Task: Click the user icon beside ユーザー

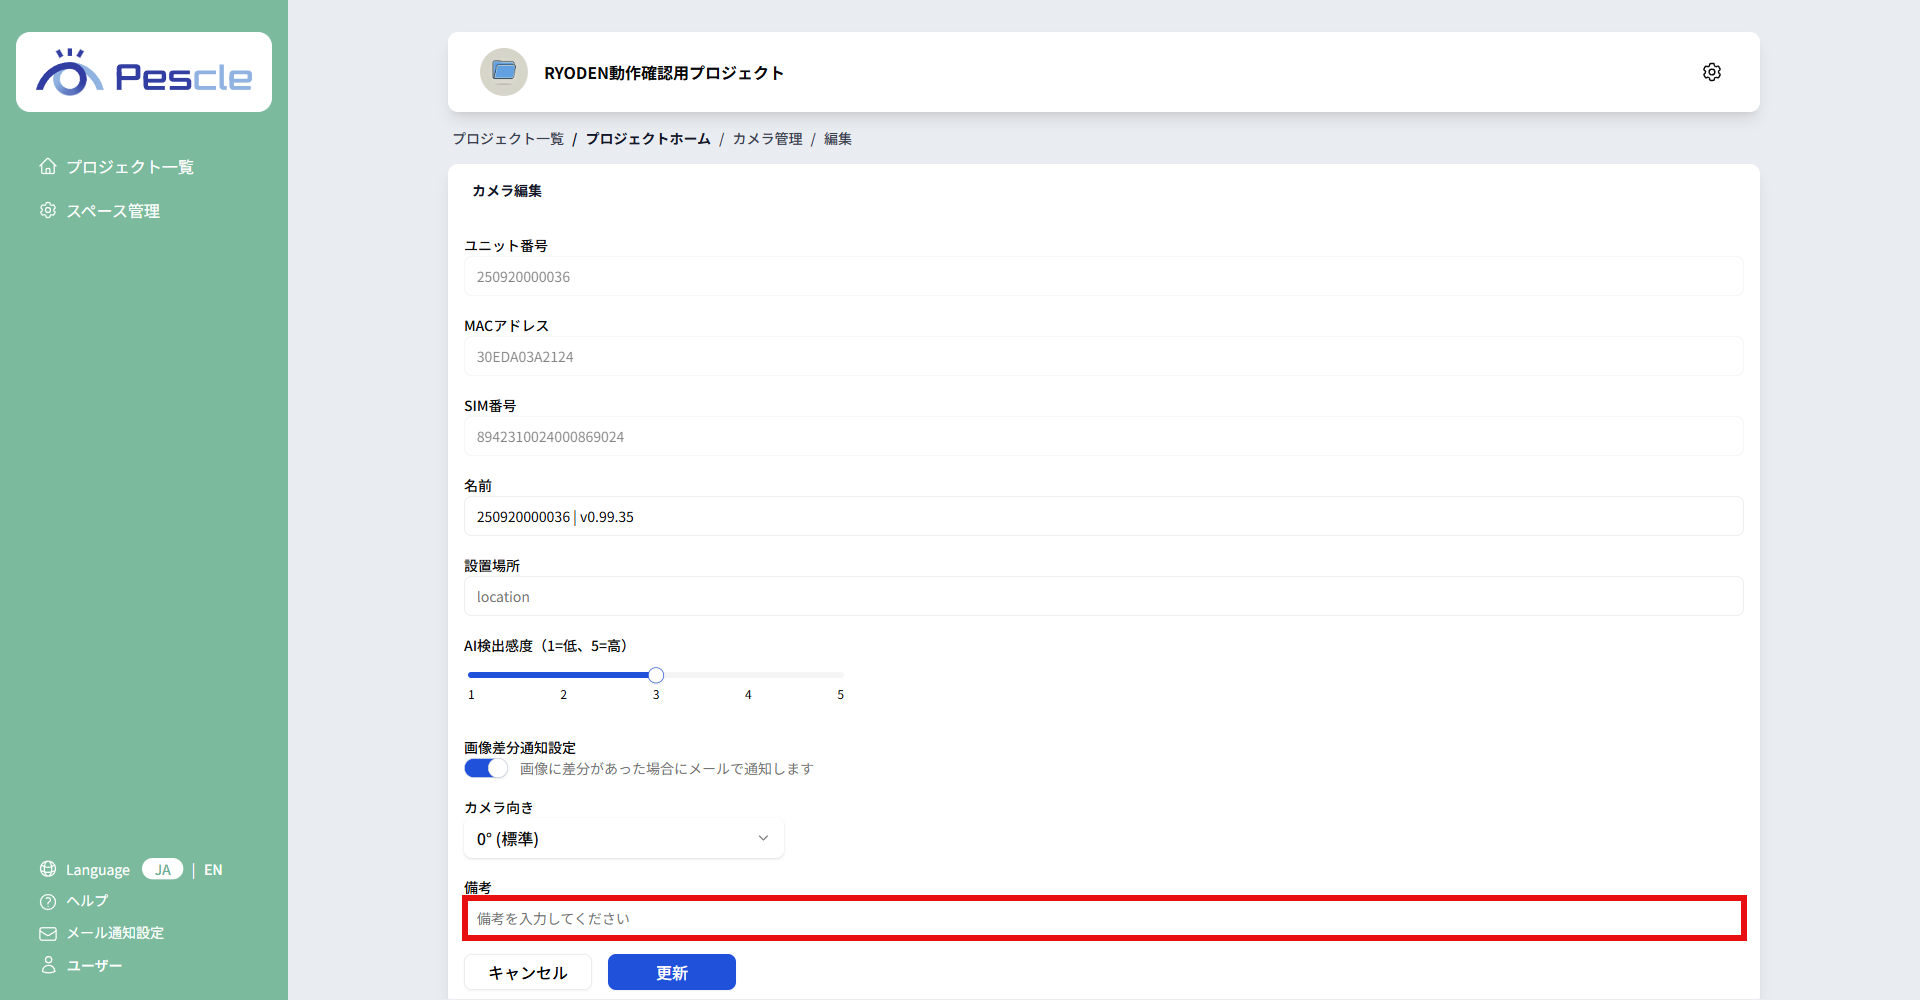Action: tap(47, 965)
